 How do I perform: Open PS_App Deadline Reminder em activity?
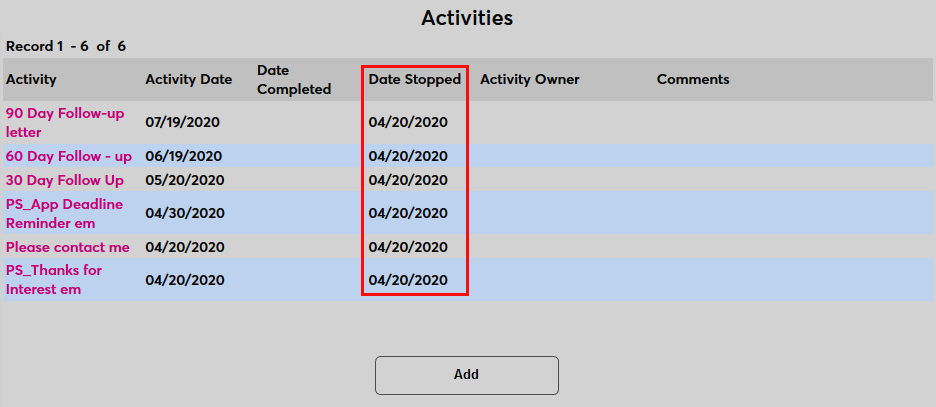(x=64, y=213)
